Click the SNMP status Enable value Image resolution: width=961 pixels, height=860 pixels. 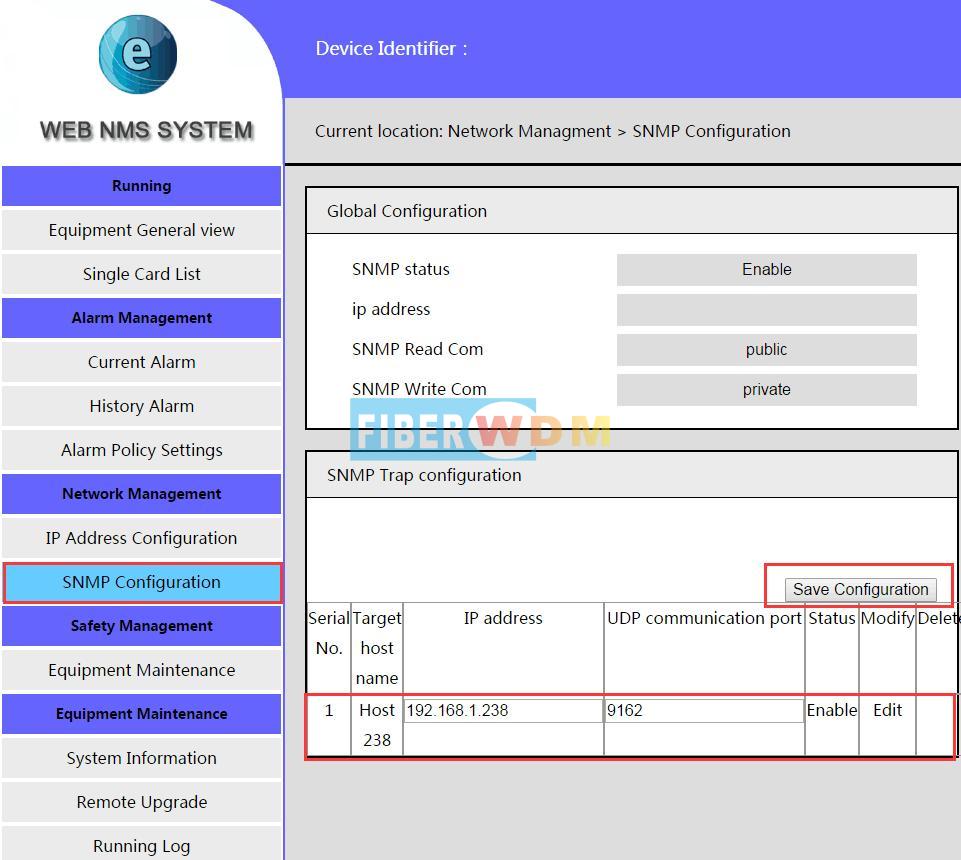pyautogui.click(x=767, y=270)
